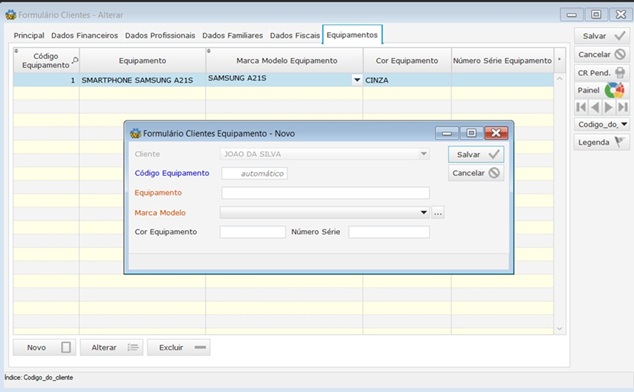634x392 pixels.
Task: Close the main Formulário Clientes window
Action: coord(621,15)
